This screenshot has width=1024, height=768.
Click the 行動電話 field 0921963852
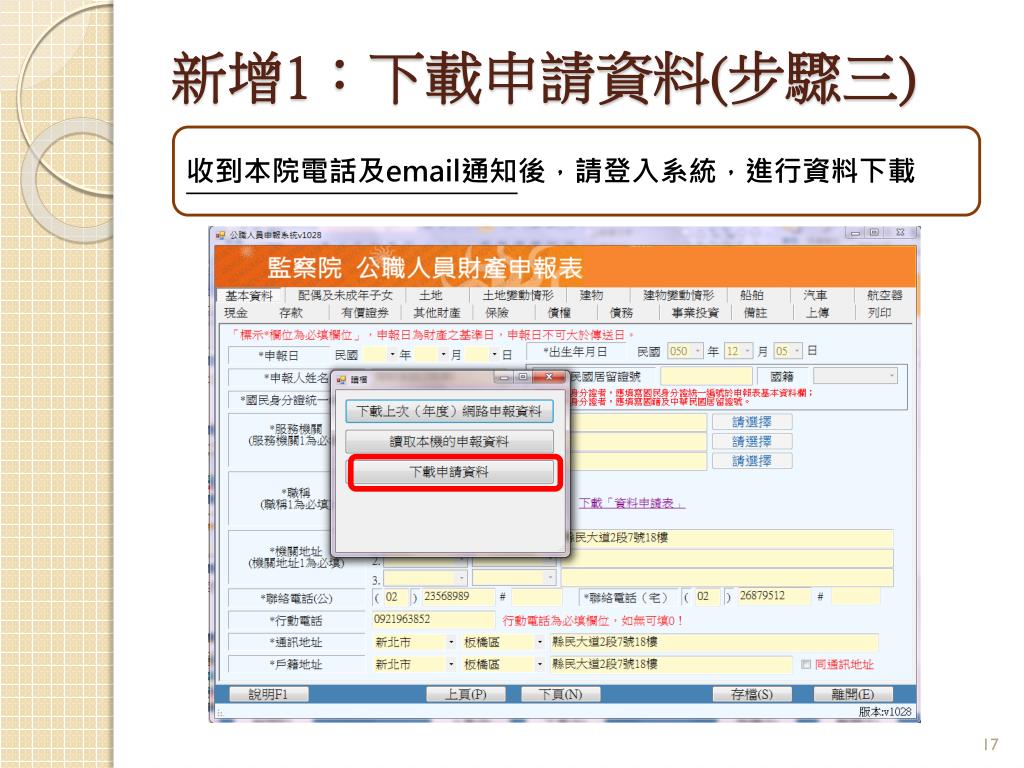click(433, 619)
